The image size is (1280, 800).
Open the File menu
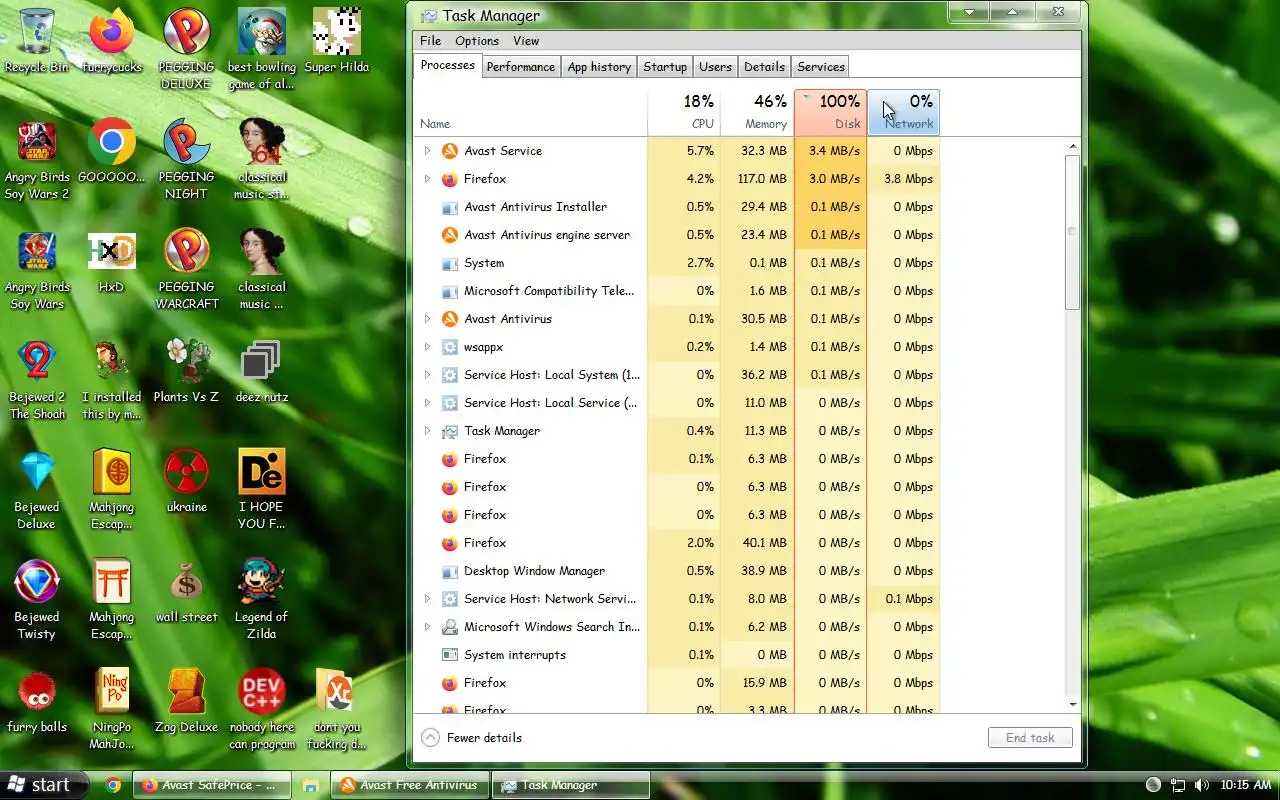(430, 41)
